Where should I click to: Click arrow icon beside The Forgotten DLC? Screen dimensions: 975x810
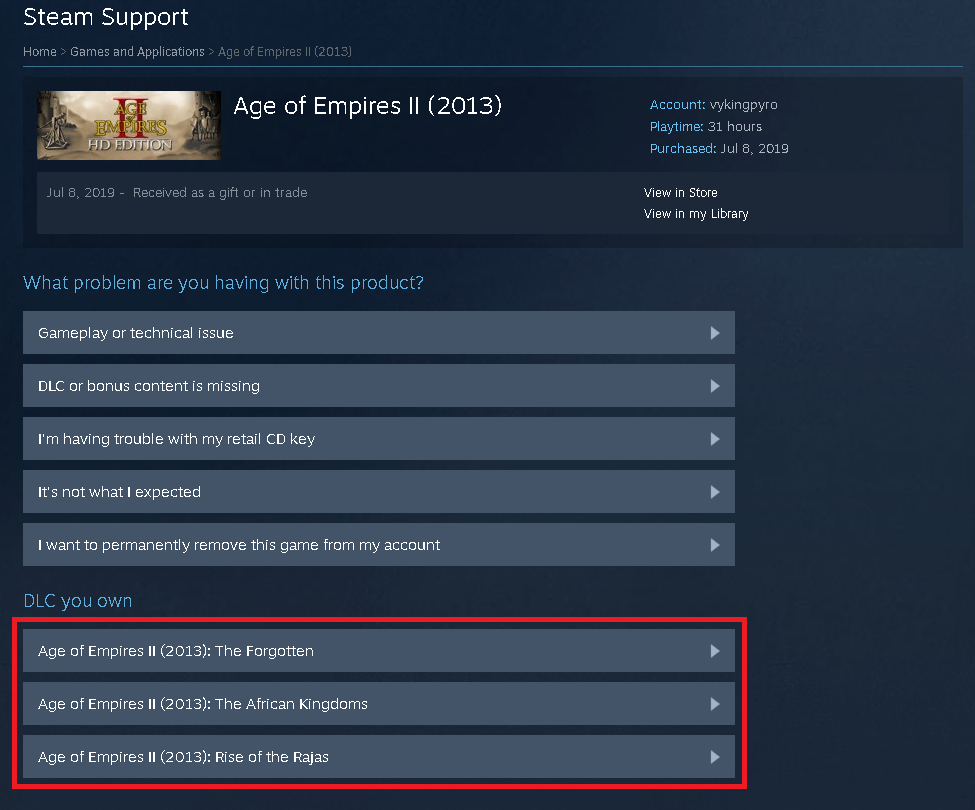coord(715,651)
